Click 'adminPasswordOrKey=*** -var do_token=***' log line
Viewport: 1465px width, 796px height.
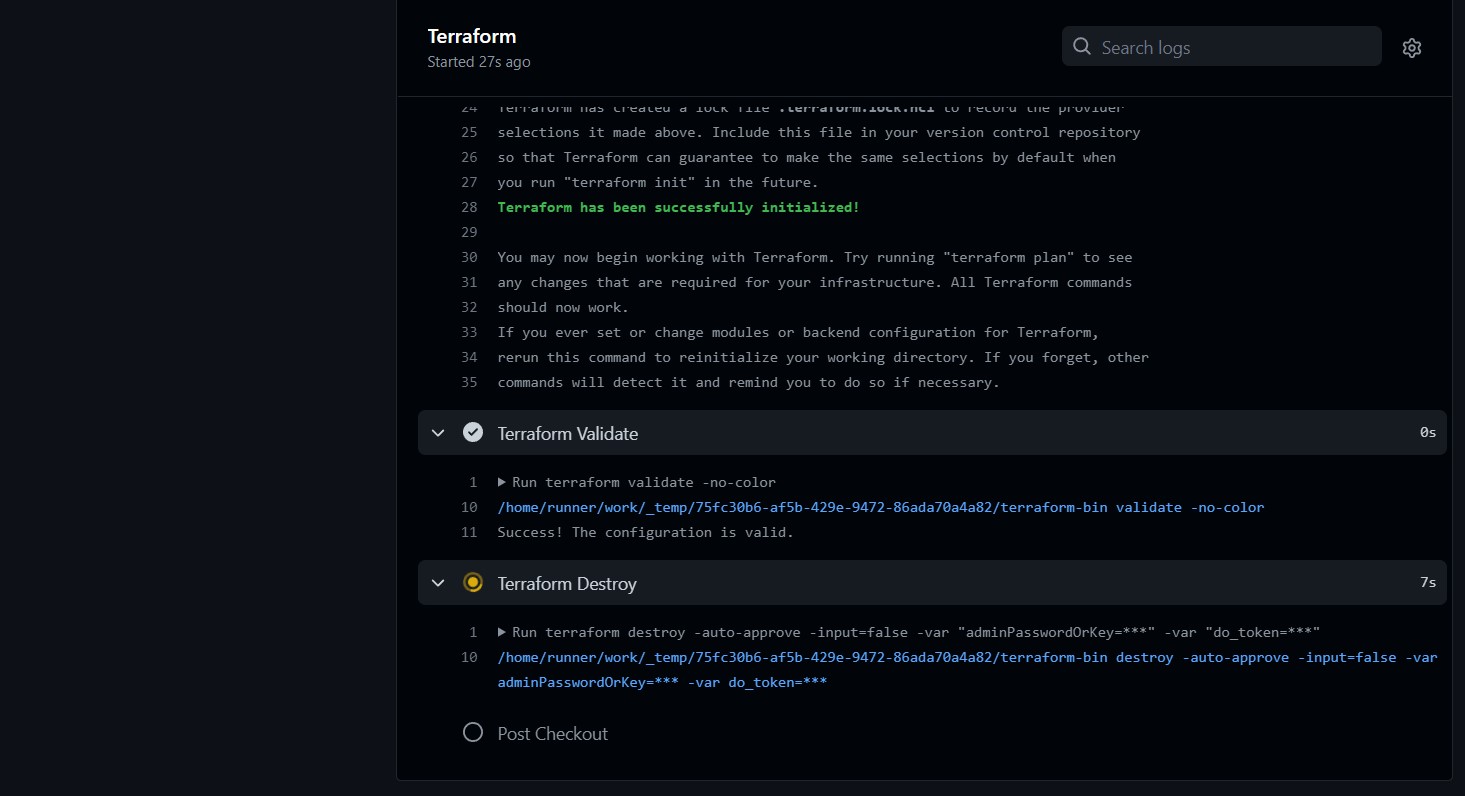pyautogui.click(x=662, y=682)
